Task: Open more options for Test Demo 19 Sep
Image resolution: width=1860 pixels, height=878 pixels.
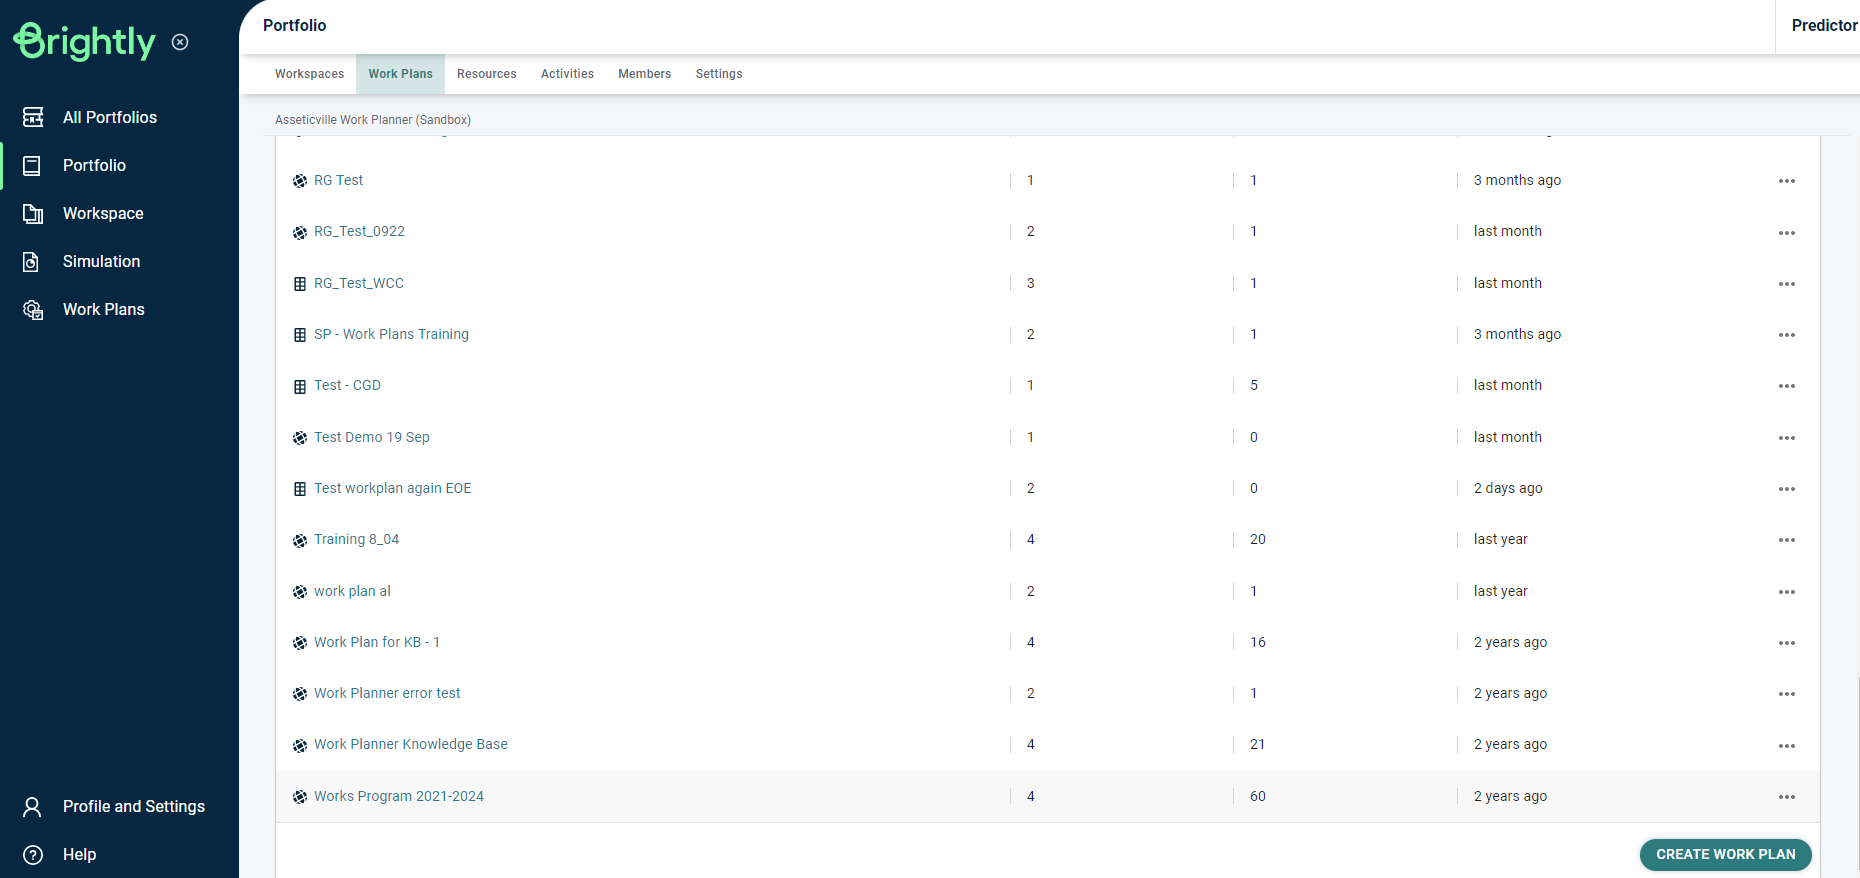Action: [x=1787, y=438]
